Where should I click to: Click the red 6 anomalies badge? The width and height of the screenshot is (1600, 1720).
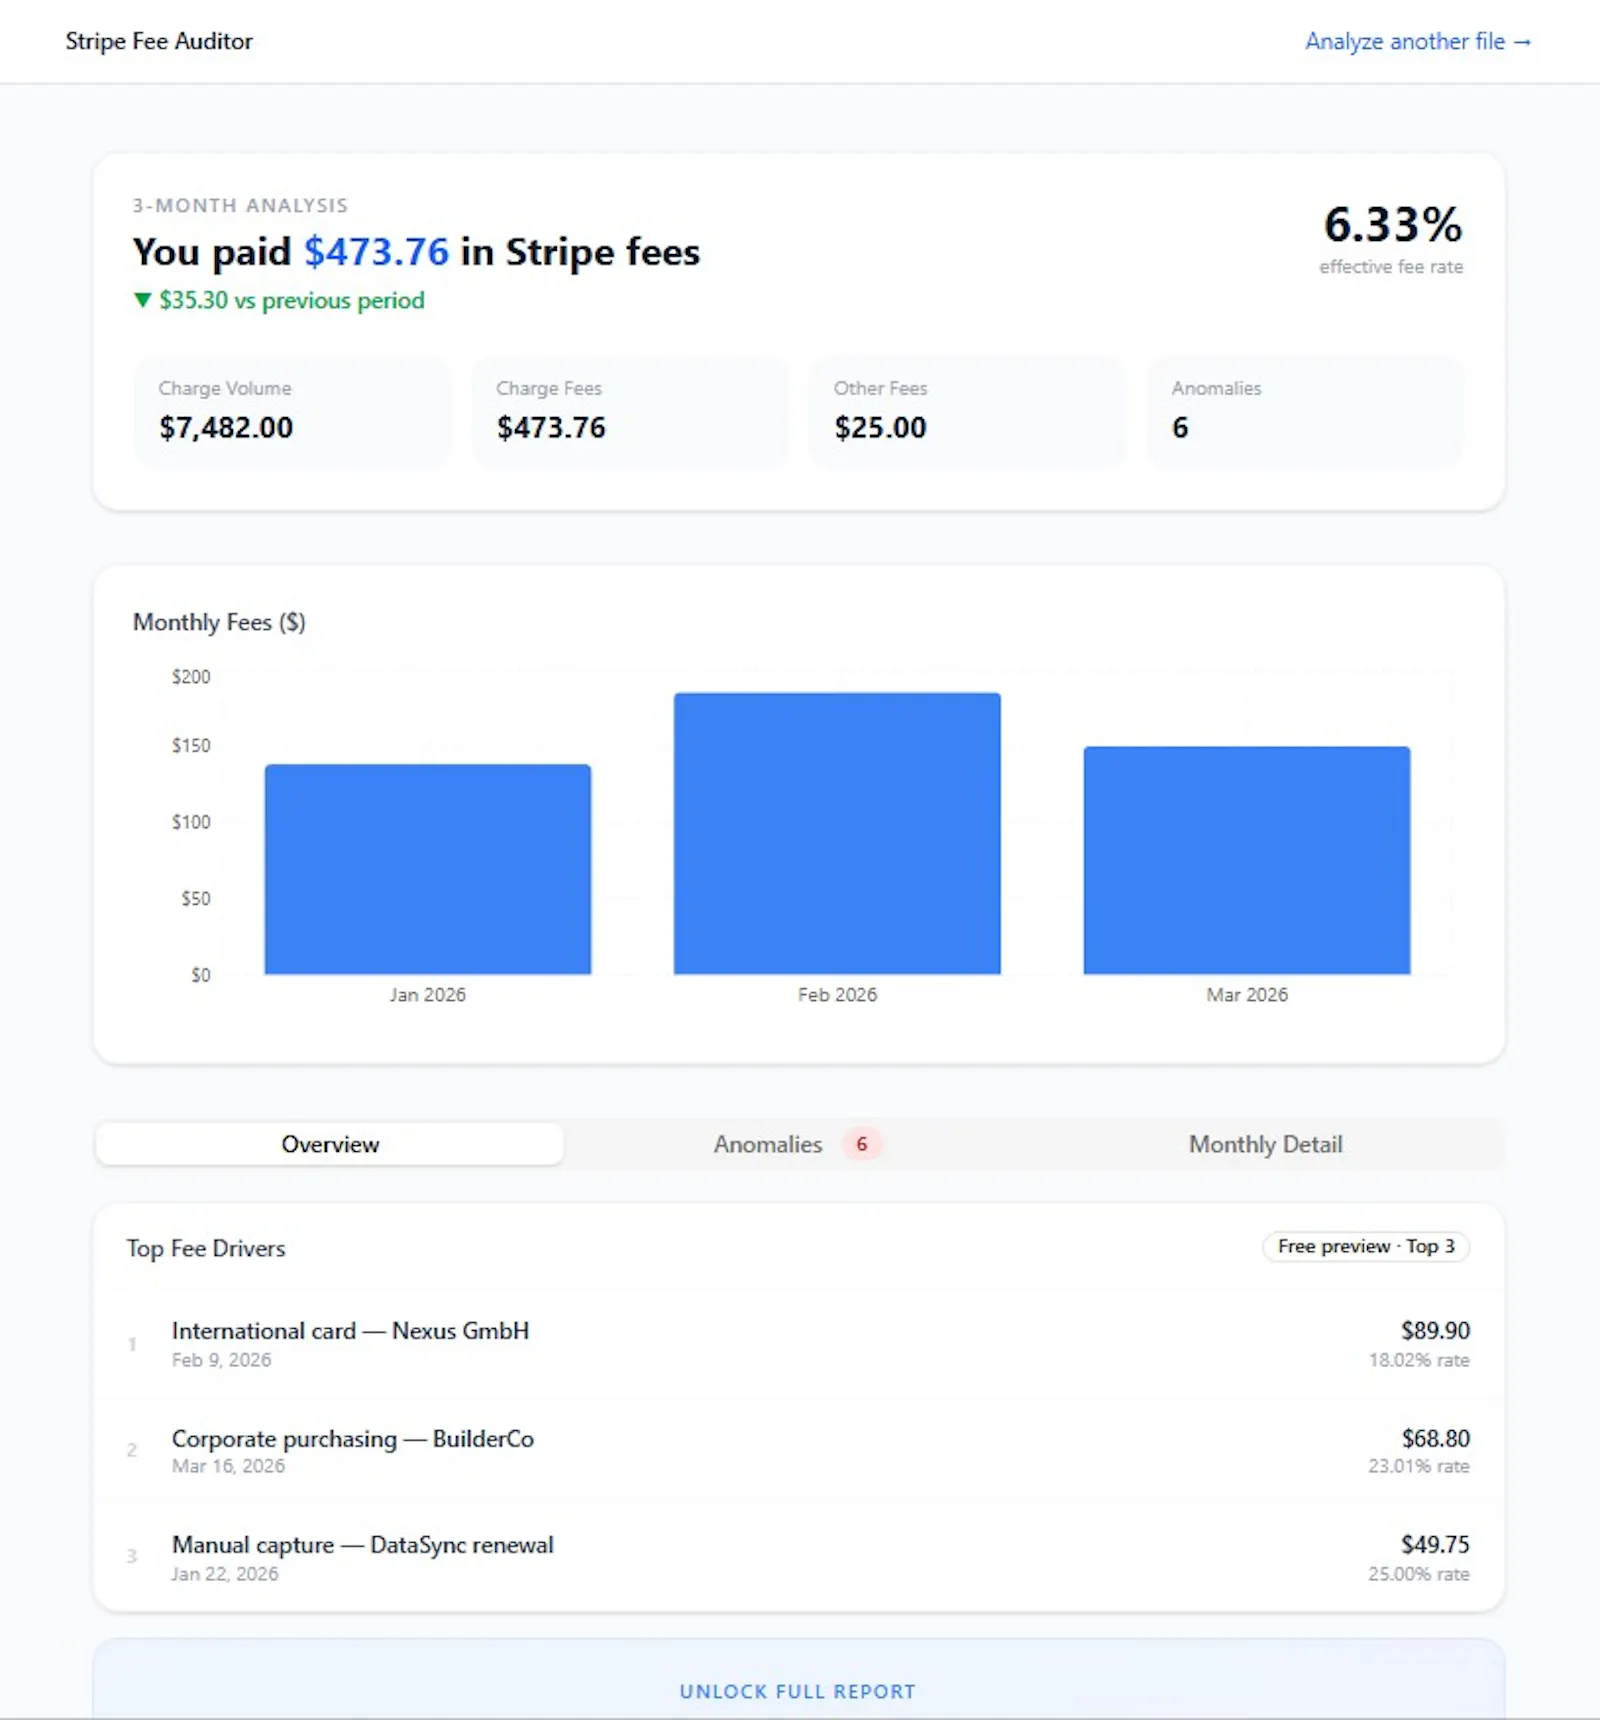click(x=861, y=1144)
